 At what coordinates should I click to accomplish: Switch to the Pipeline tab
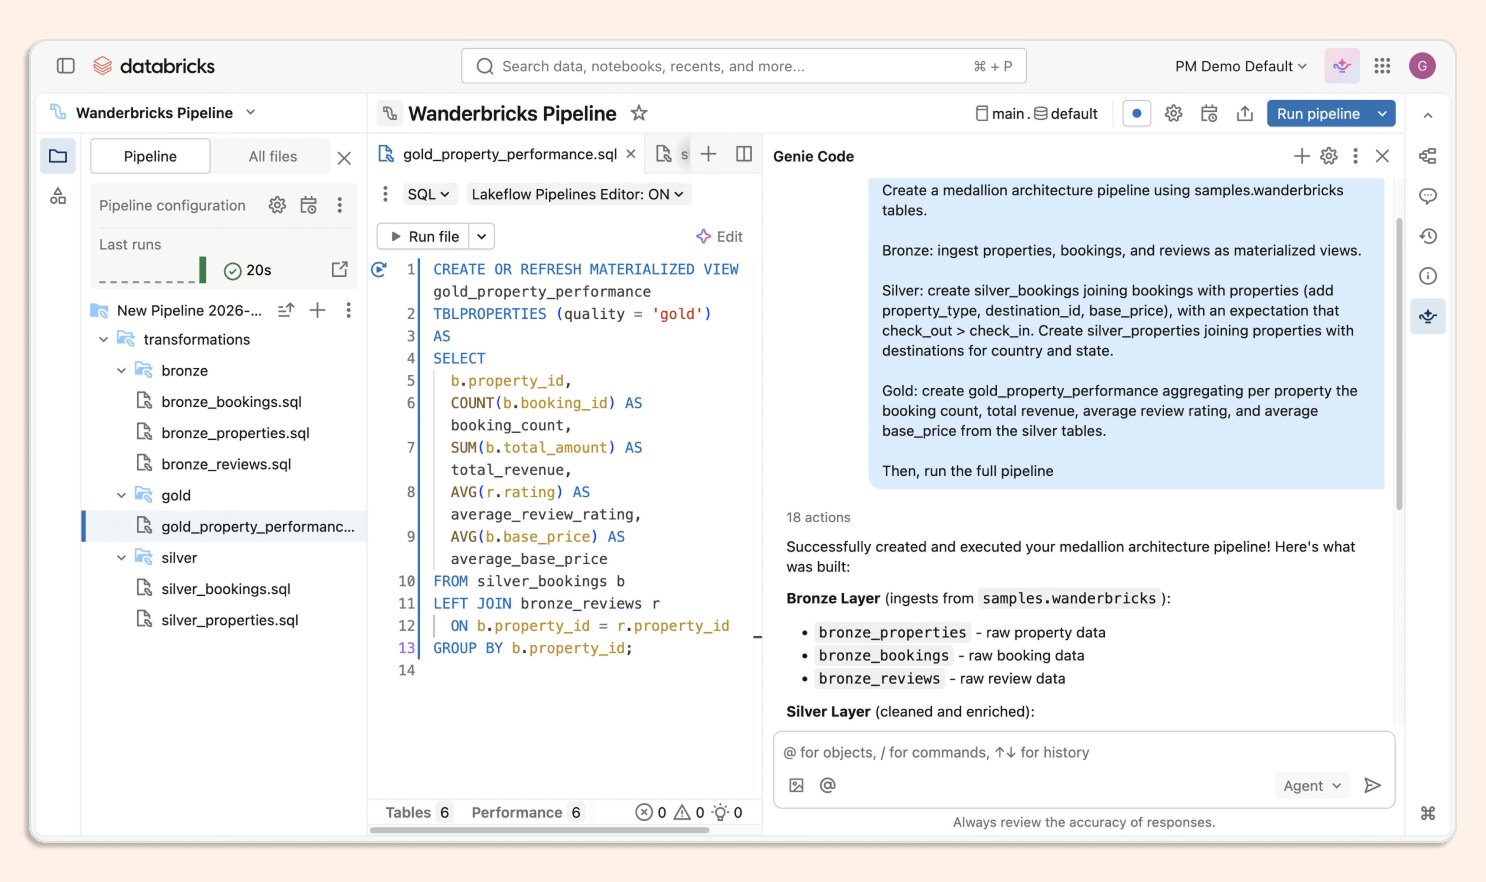(150, 156)
